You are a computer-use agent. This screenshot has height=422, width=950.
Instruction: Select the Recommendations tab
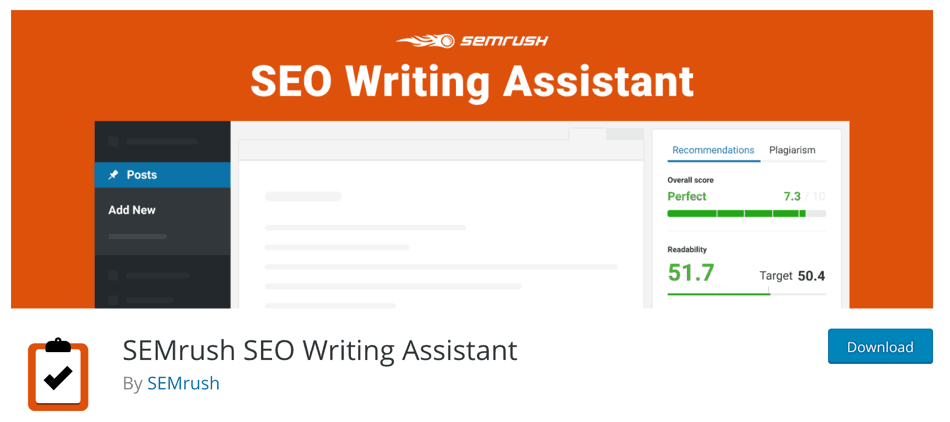(x=713, y=150)
